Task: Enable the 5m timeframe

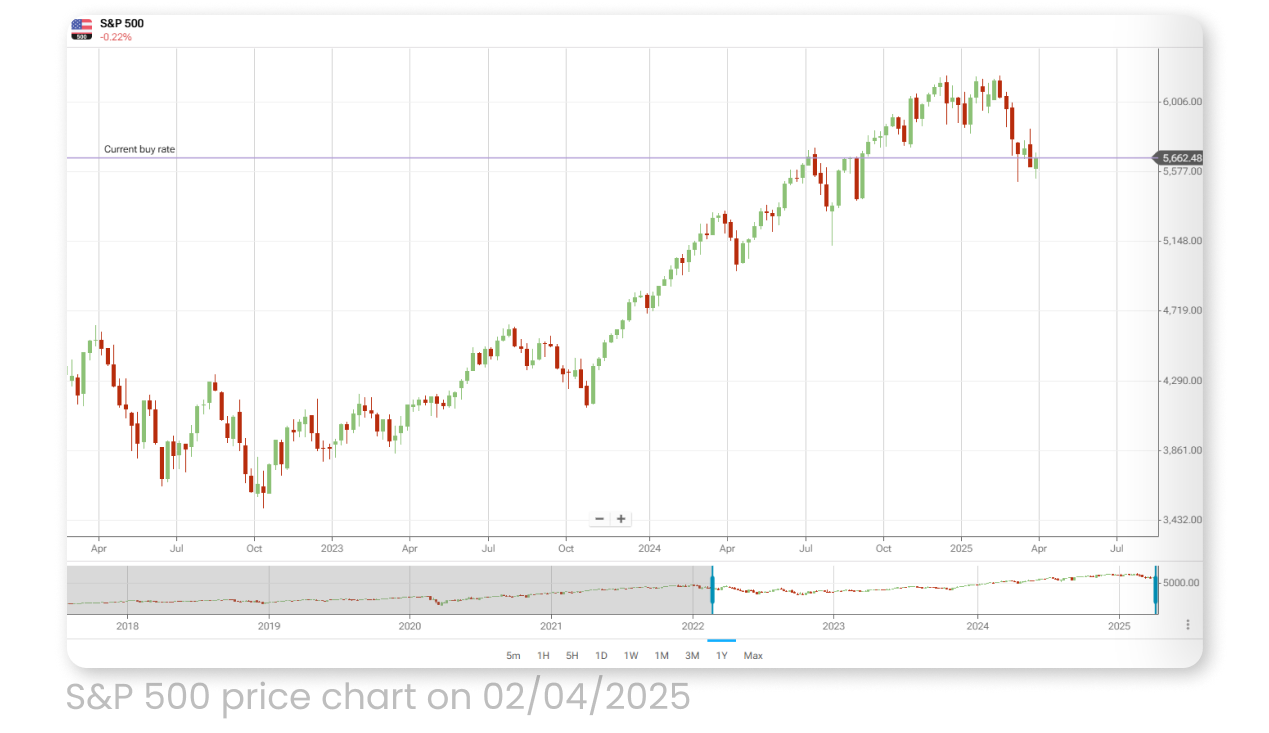Action: point(513,655)
